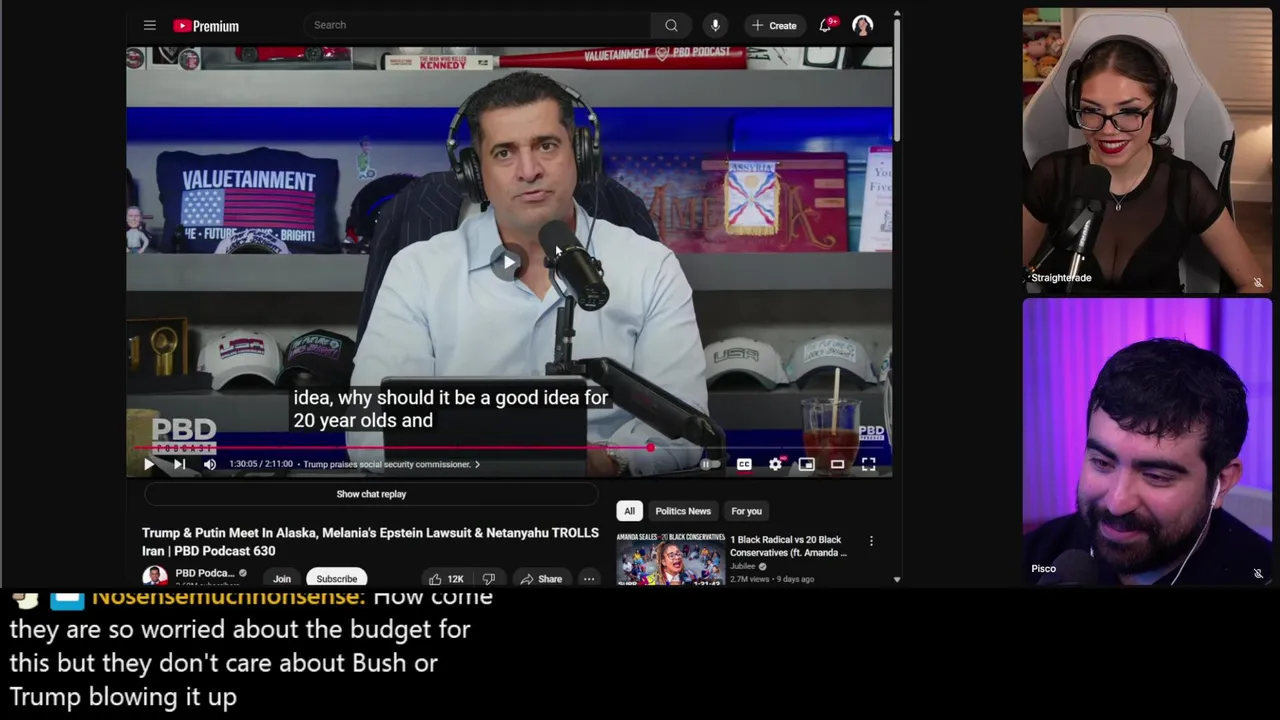
Task: Open the Create video button
Action: [774, 25]
